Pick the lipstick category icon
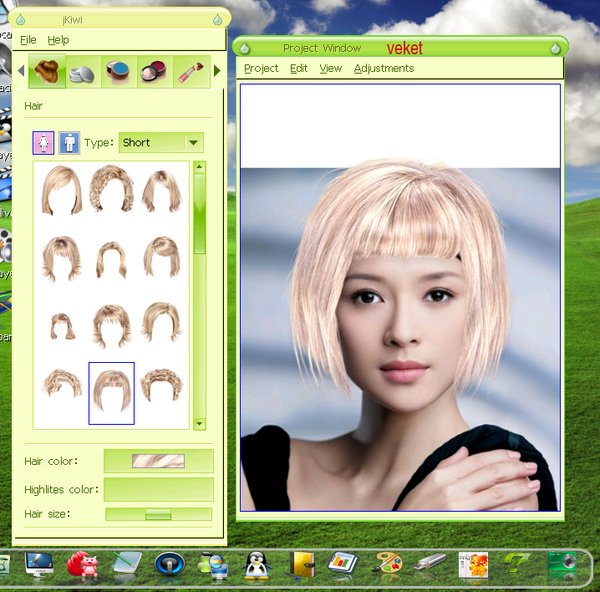The width and height of the screenshot is (600, 592). (189, 72)
